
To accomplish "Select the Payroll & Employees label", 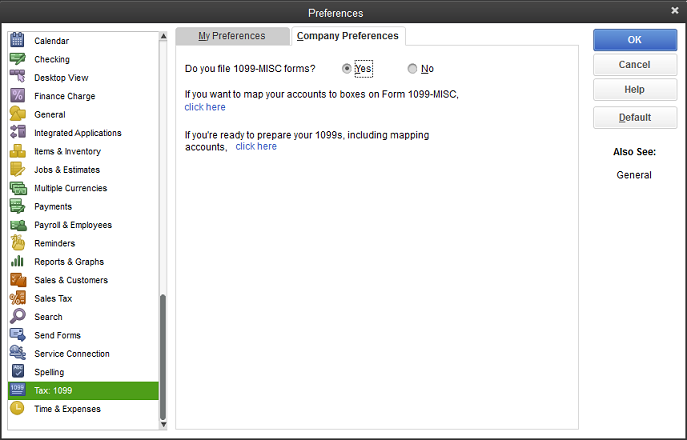I will click(x=73, y=225).
